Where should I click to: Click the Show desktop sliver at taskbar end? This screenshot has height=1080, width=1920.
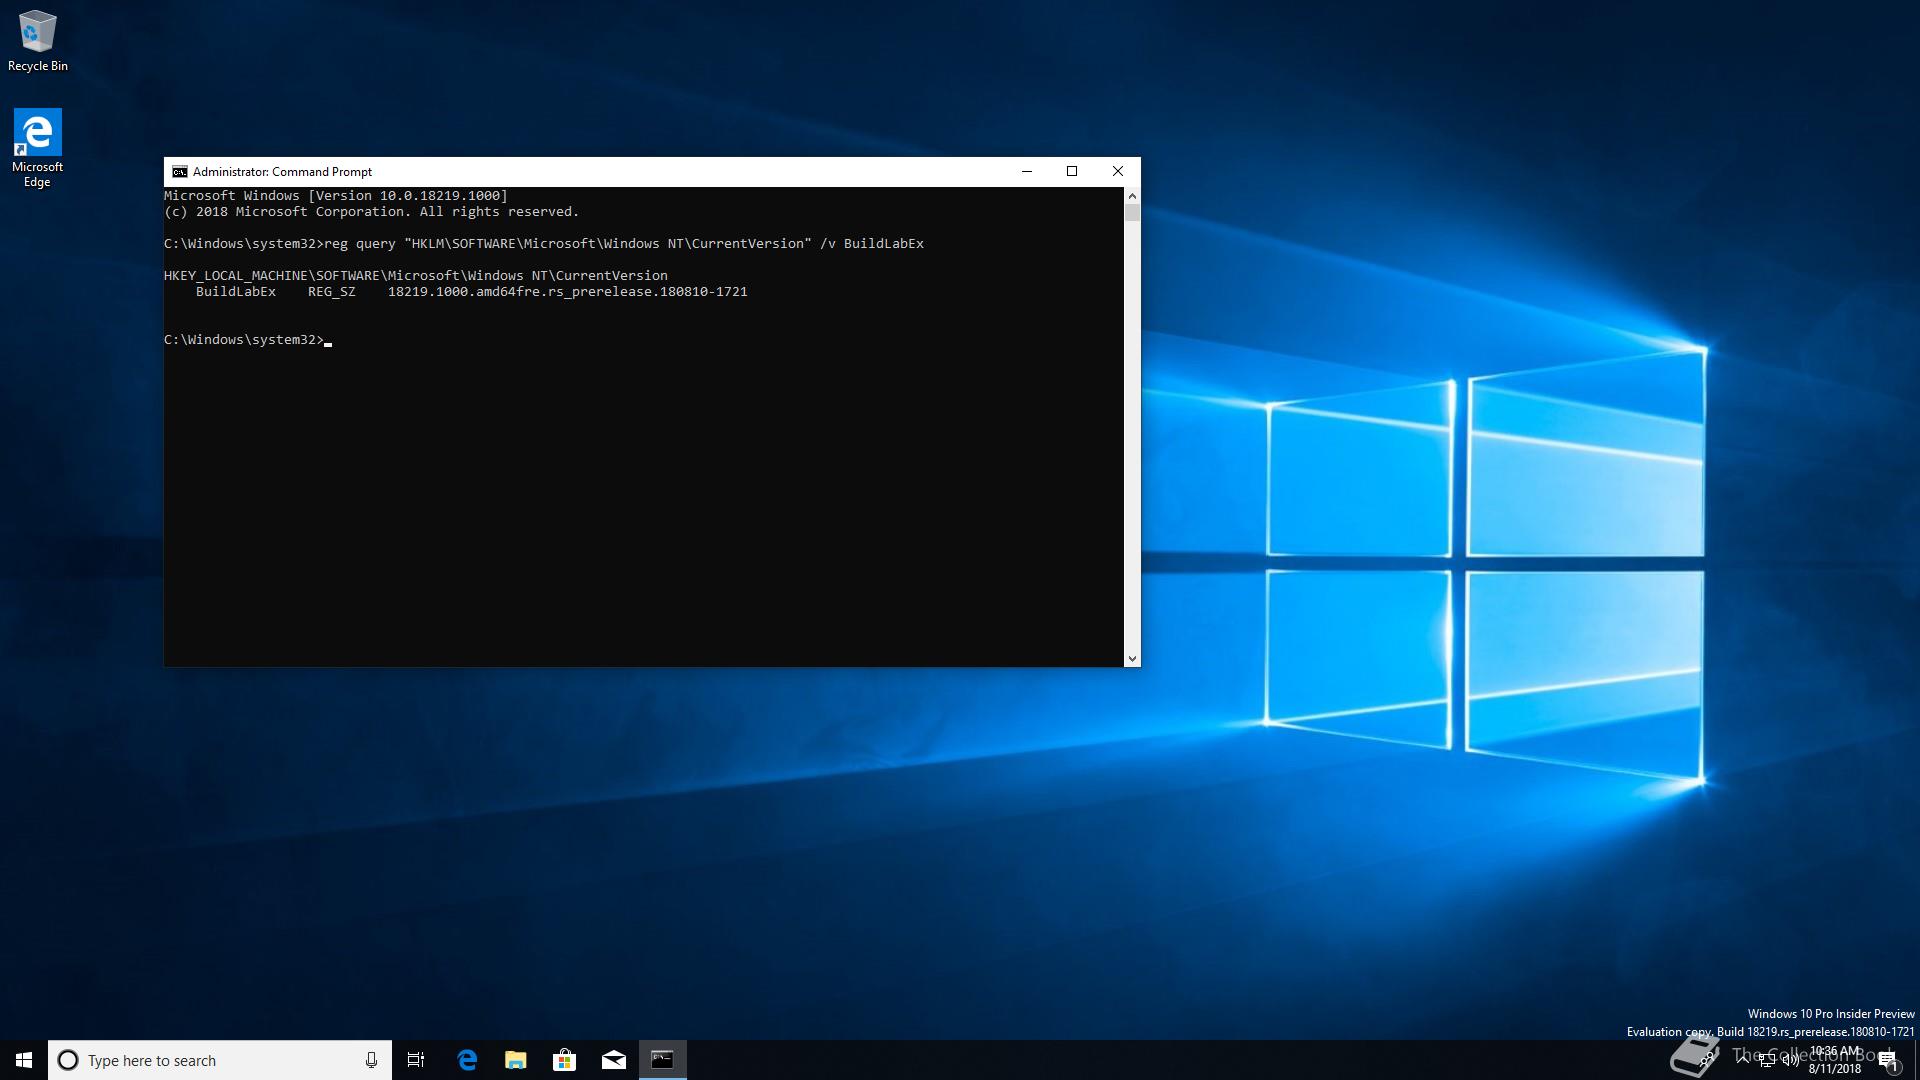[1917, 1060]
